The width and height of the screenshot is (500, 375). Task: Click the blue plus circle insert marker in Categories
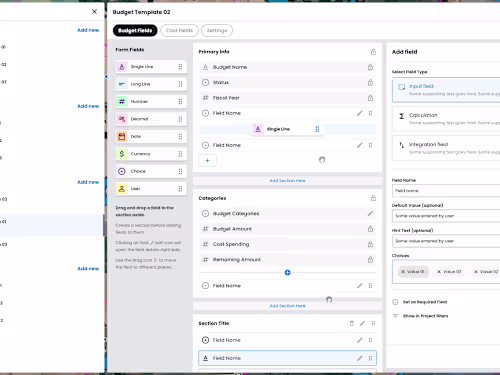[x=287, y=273]
